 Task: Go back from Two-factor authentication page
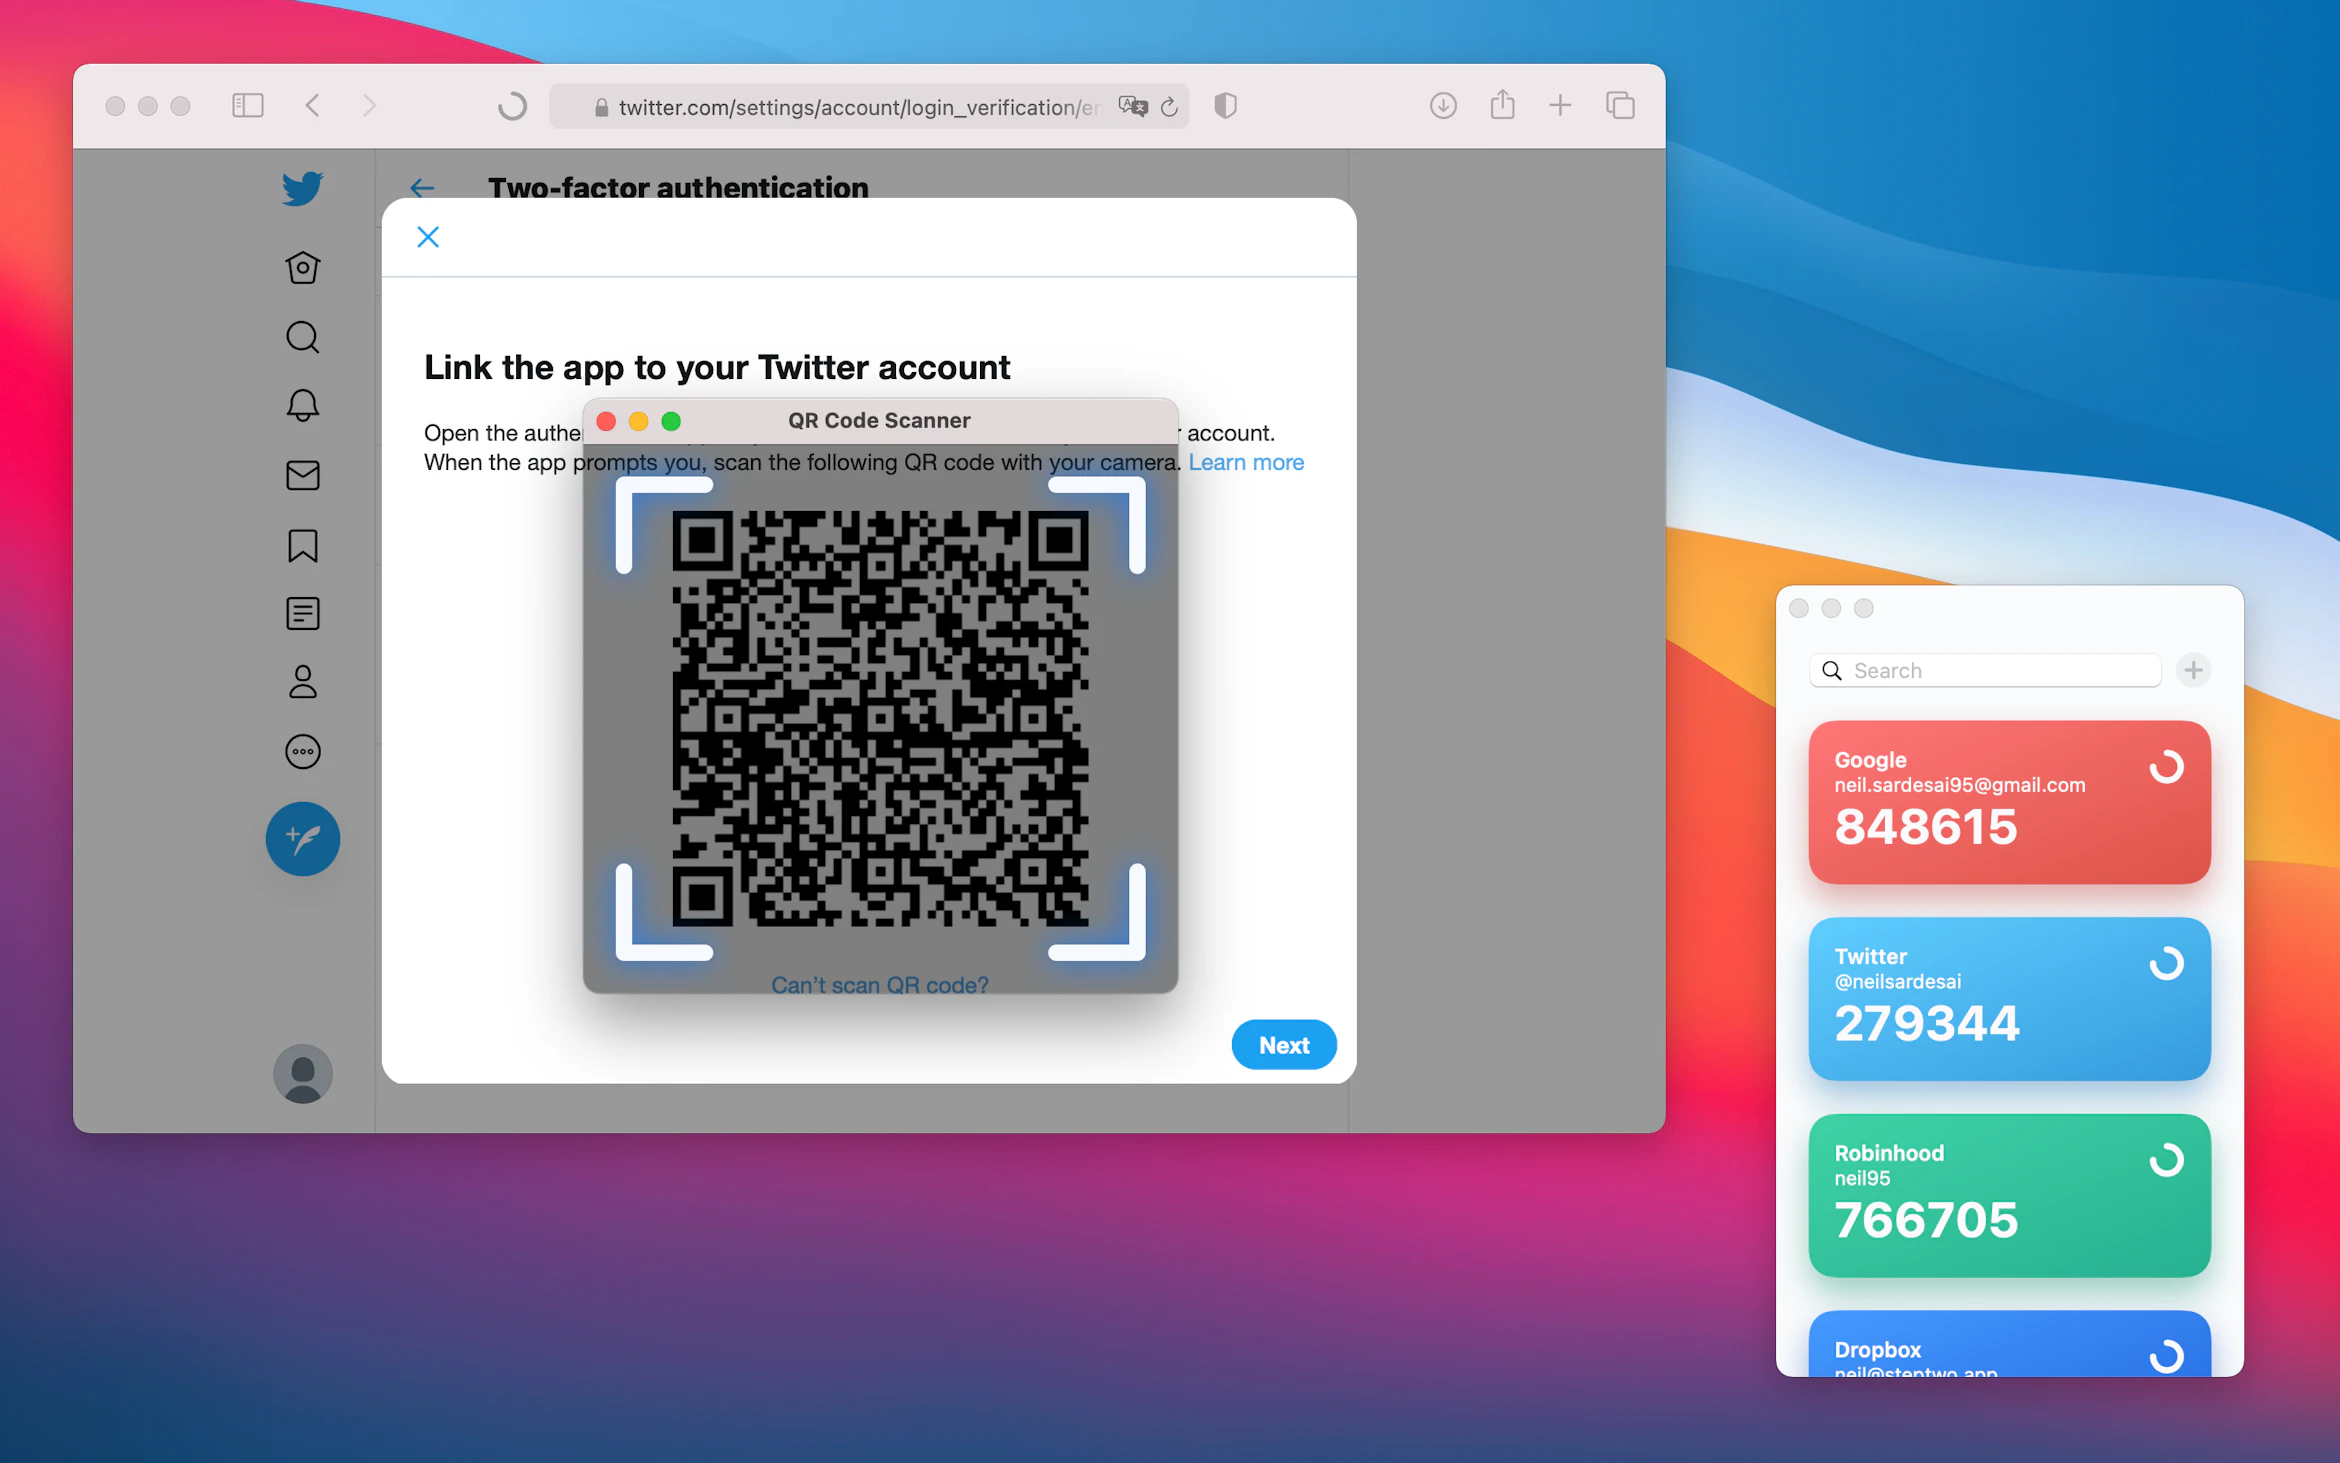pyautogui.click(x=422, y=188)
